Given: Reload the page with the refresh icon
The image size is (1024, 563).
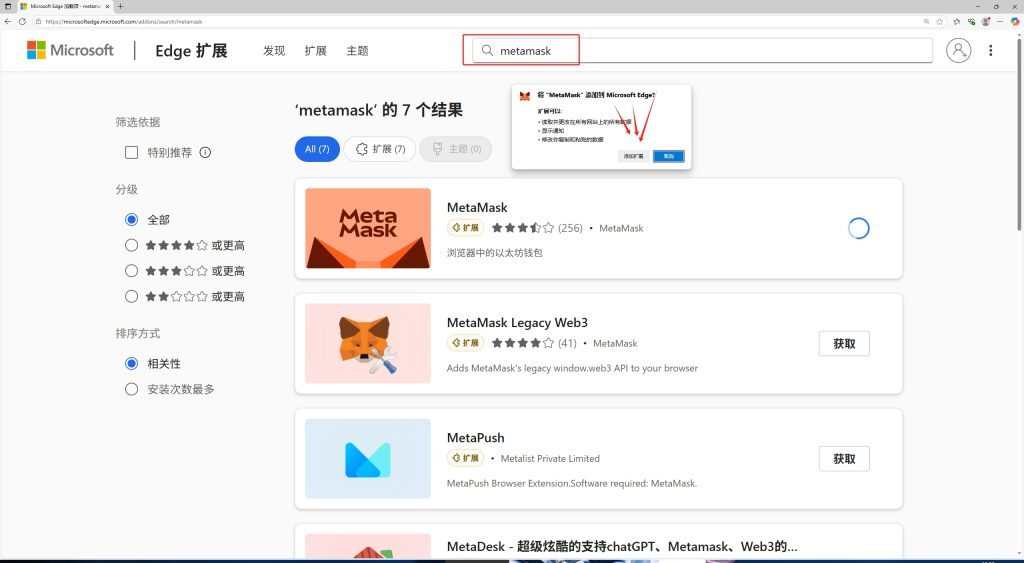Looking at the screenshot, I should click(22, 22).
